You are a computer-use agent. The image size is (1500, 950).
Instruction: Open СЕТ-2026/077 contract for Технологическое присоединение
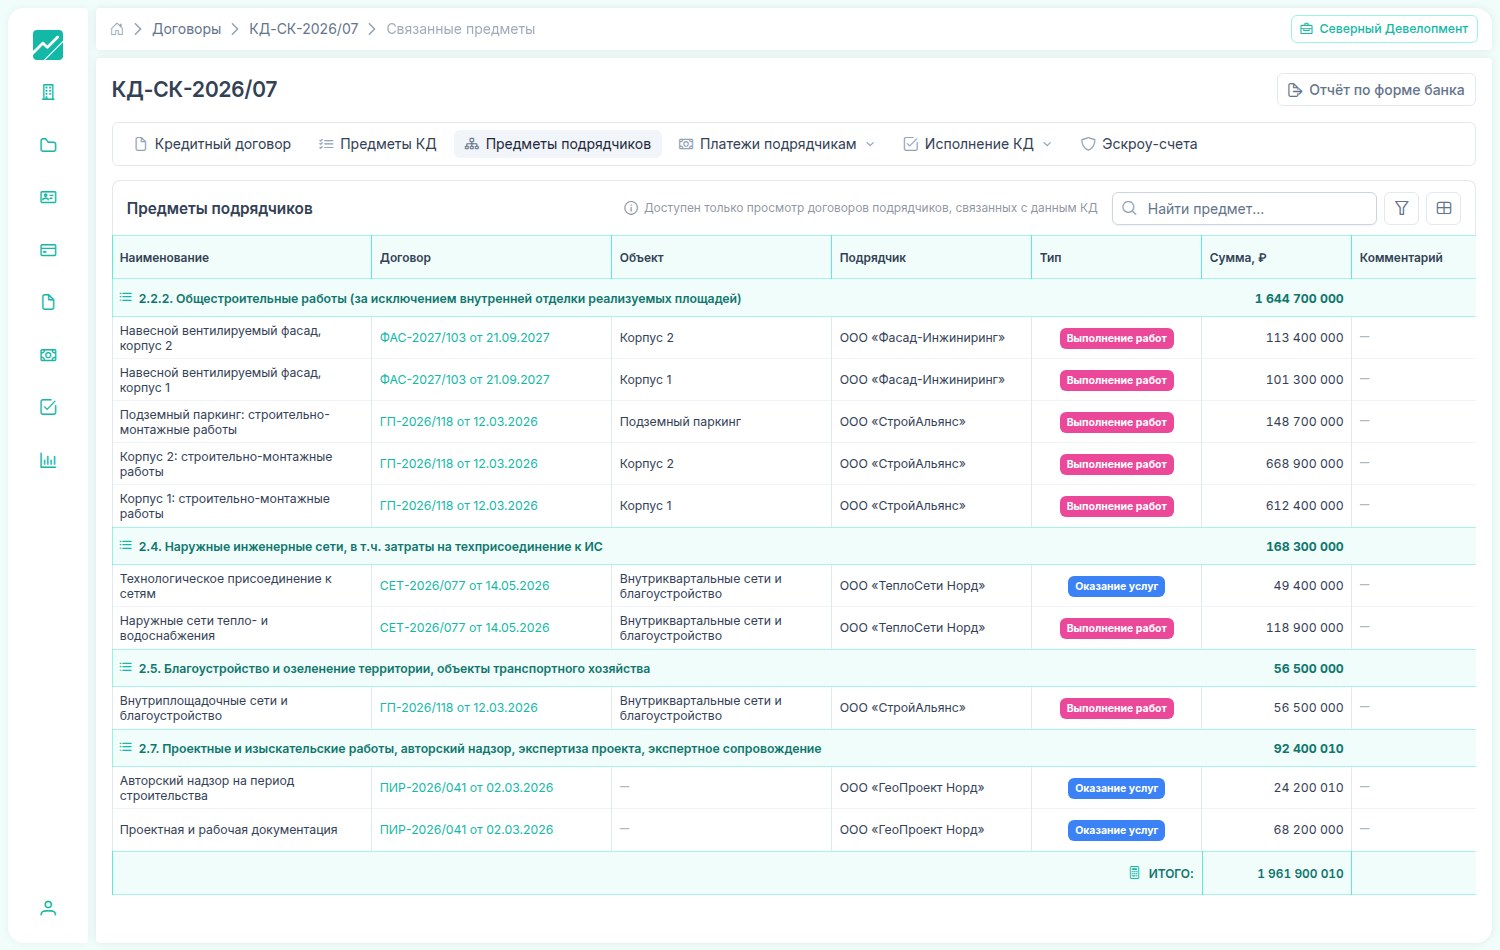[465, 586]
